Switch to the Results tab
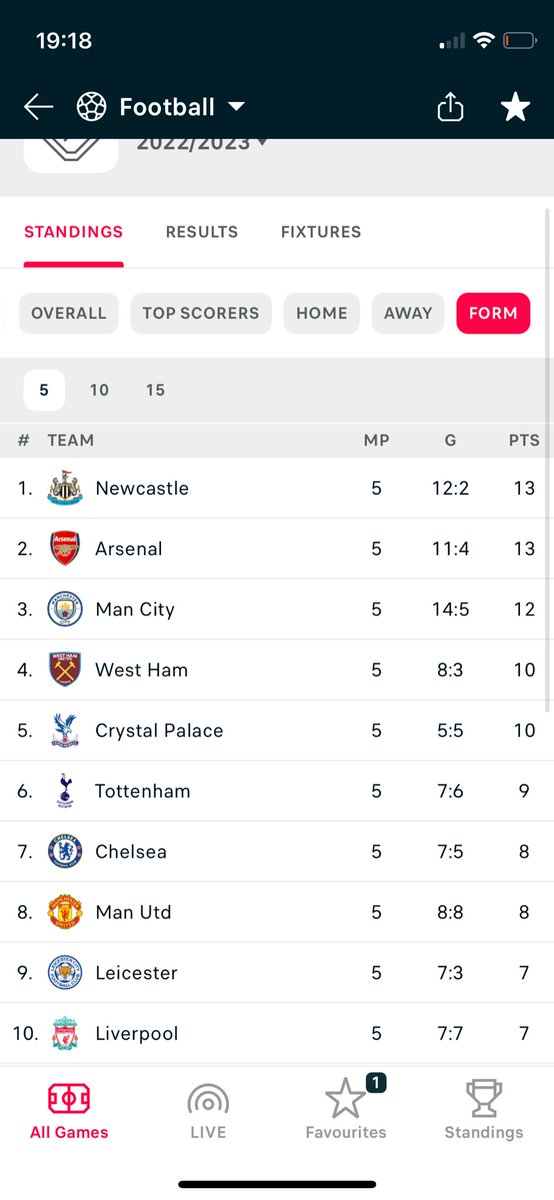 click(x=202, y=232)
